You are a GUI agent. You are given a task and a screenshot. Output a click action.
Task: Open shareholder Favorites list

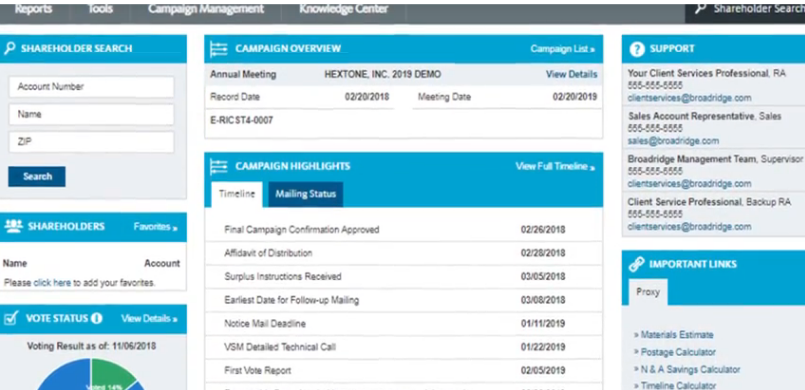click(x=156, y=227)
